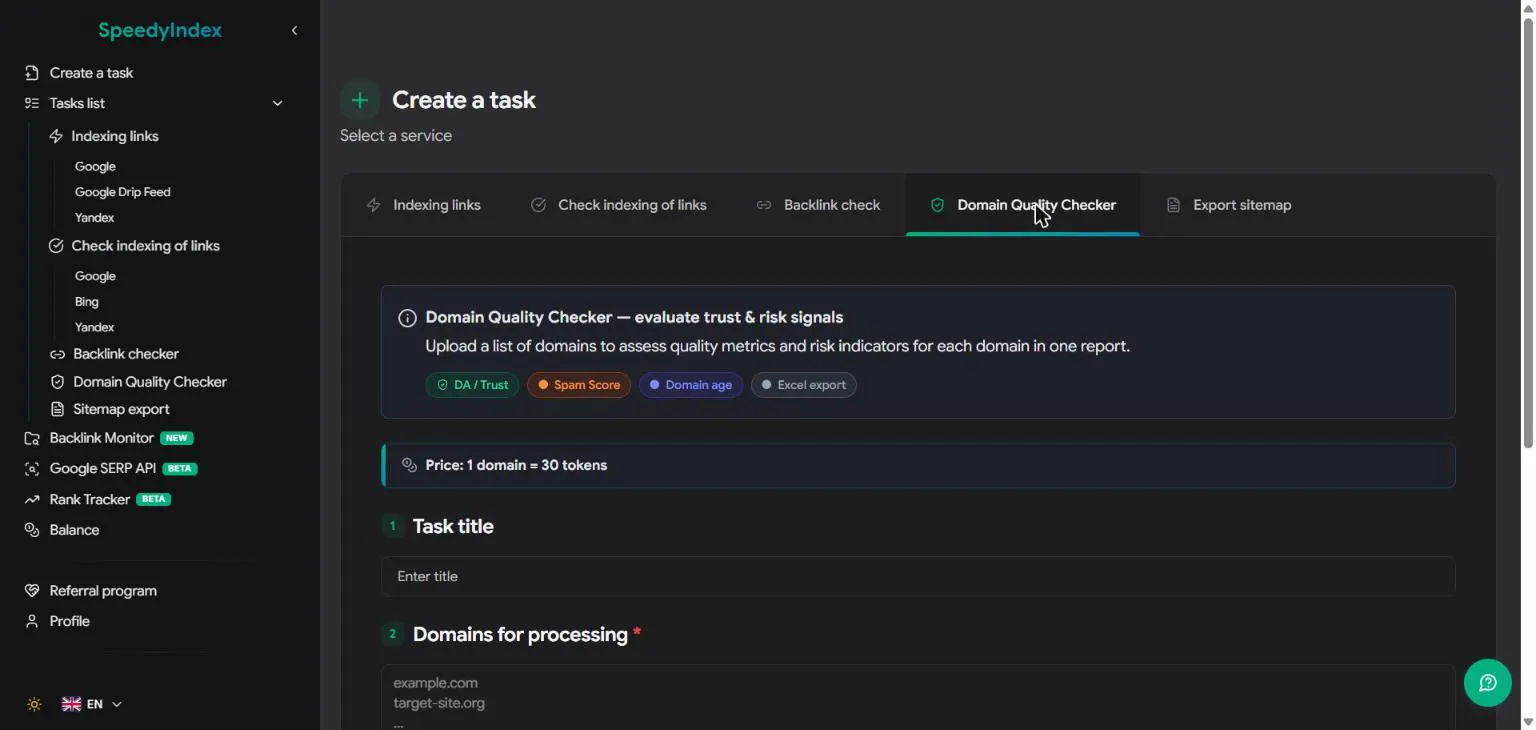This screenshot has width=1536, height=730.
Task: Open Google under Check indexing of links
Action: click(x=95, y=276)
